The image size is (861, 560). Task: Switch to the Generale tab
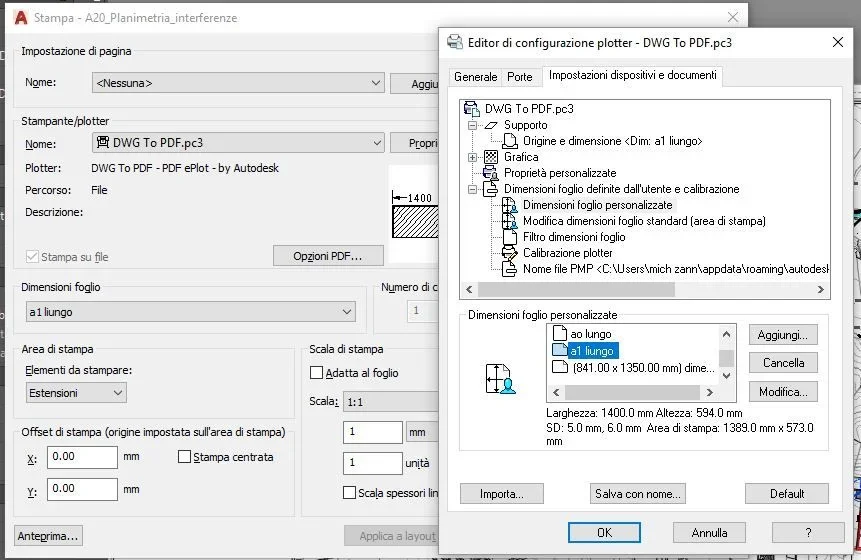pos(476,77)
